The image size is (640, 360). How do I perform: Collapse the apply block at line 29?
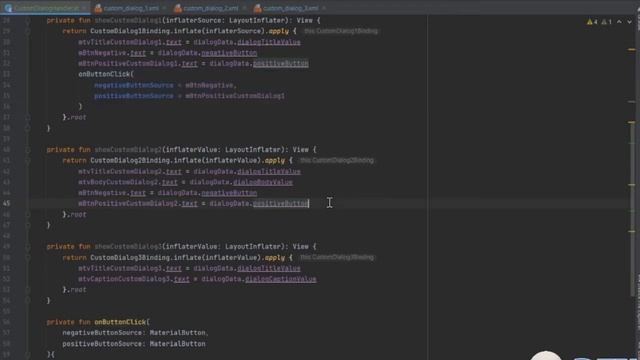[x=28, y=31]
